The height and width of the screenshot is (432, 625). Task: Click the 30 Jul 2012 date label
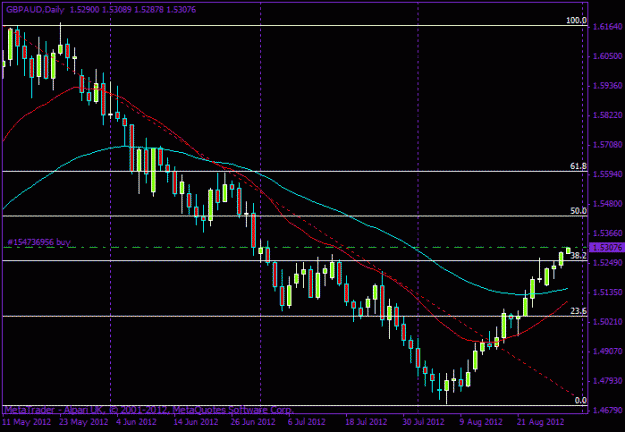423,422
